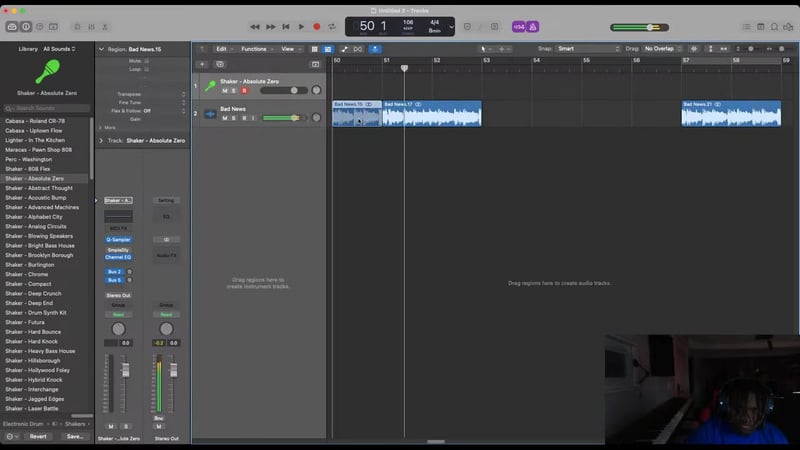Toggle the Region Loop checkbox
The image size is (800, 450).
147,69
